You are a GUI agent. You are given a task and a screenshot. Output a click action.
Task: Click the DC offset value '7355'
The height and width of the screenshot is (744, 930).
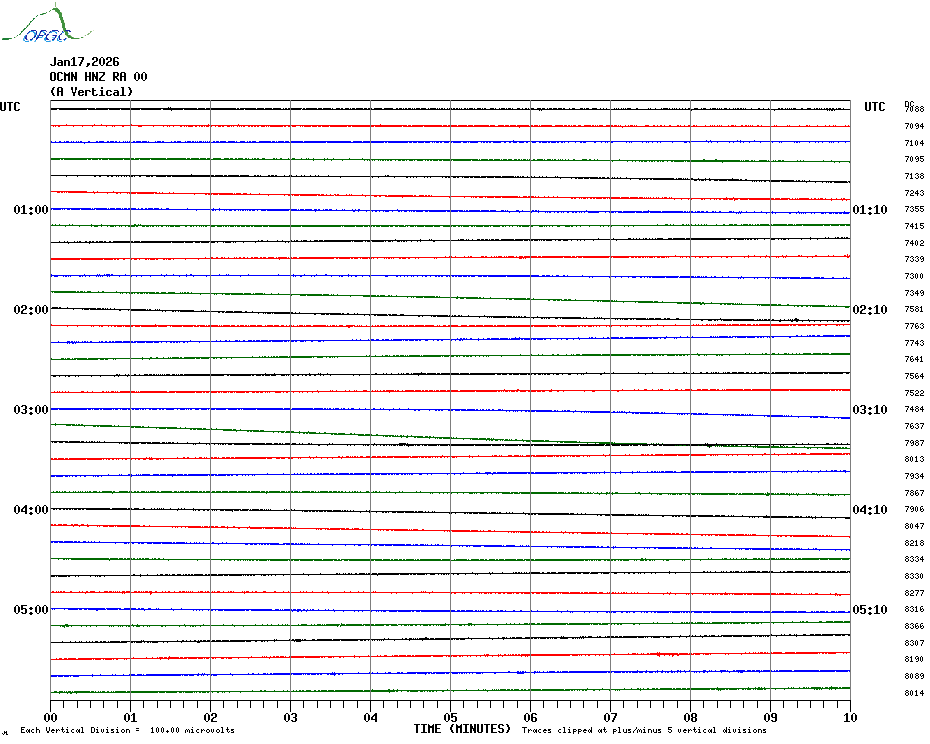[914, 209]
